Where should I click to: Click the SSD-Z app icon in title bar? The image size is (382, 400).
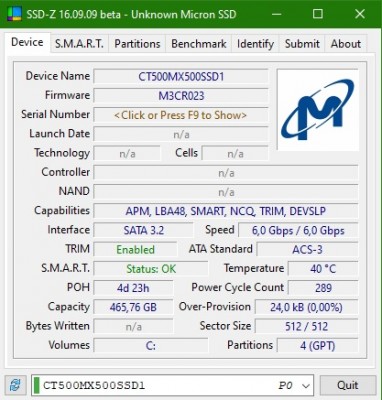pos(14,14)
